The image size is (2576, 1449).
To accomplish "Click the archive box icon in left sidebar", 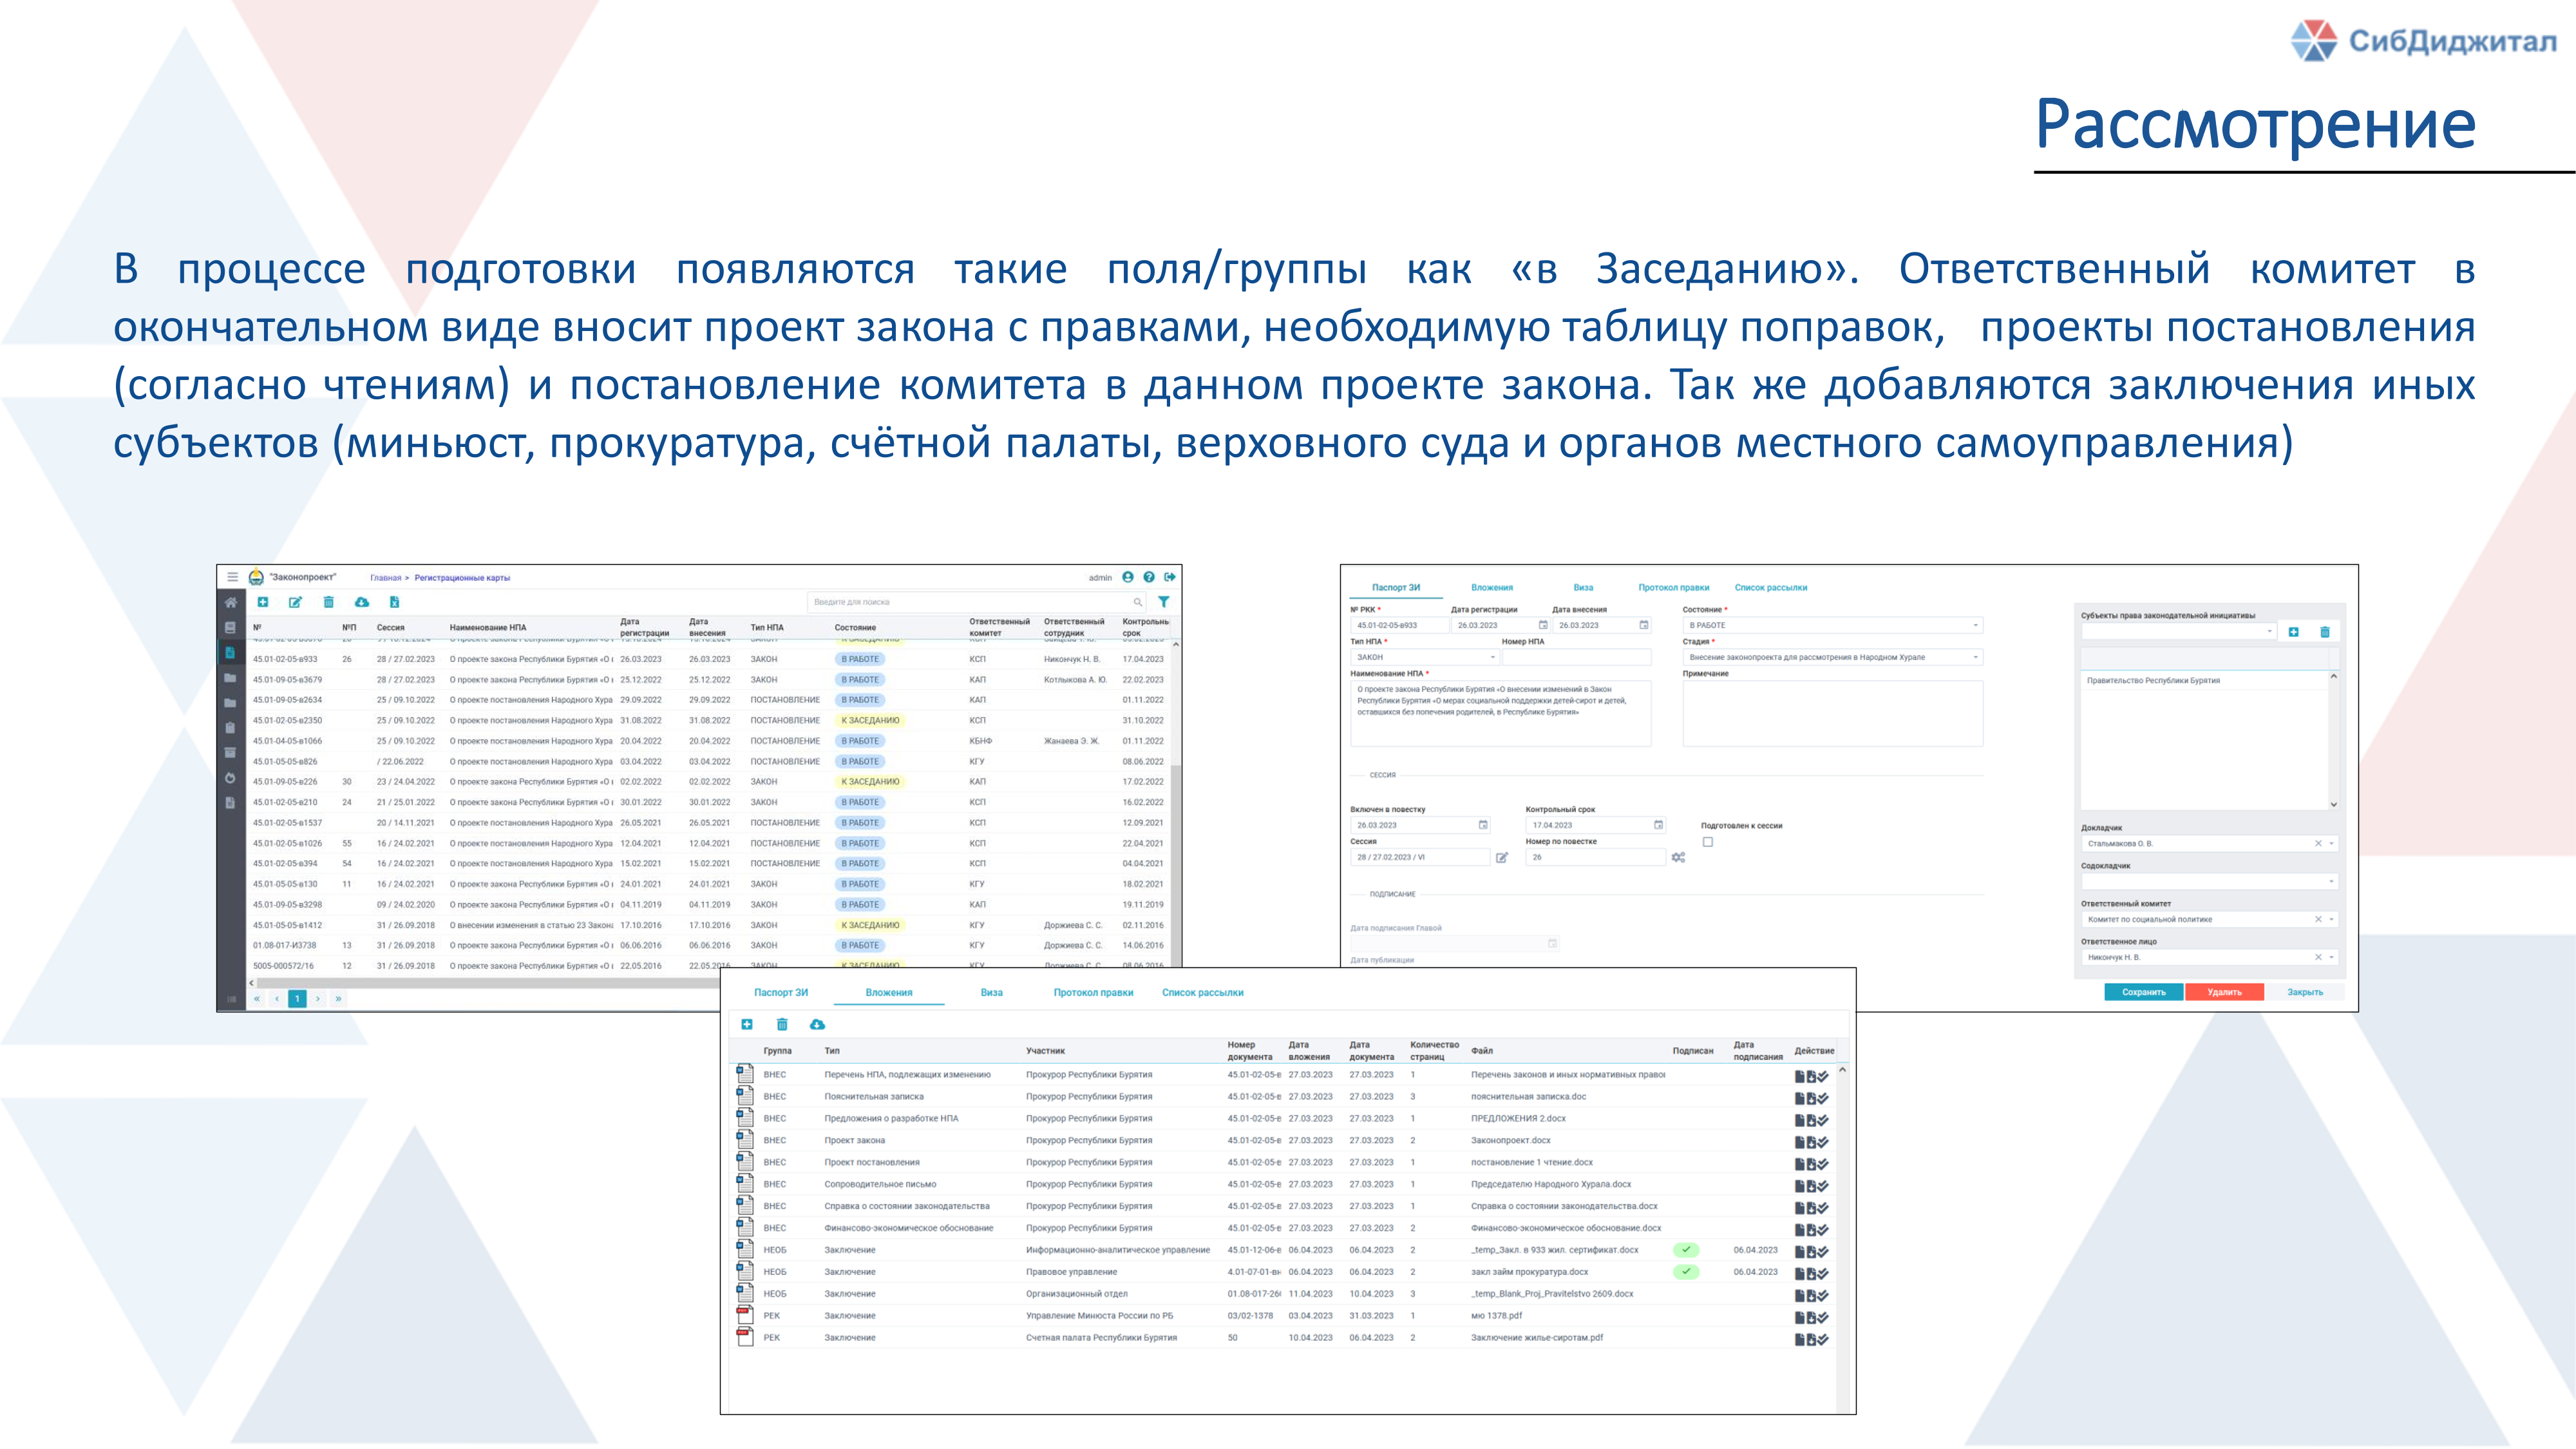I will [230, 753].
